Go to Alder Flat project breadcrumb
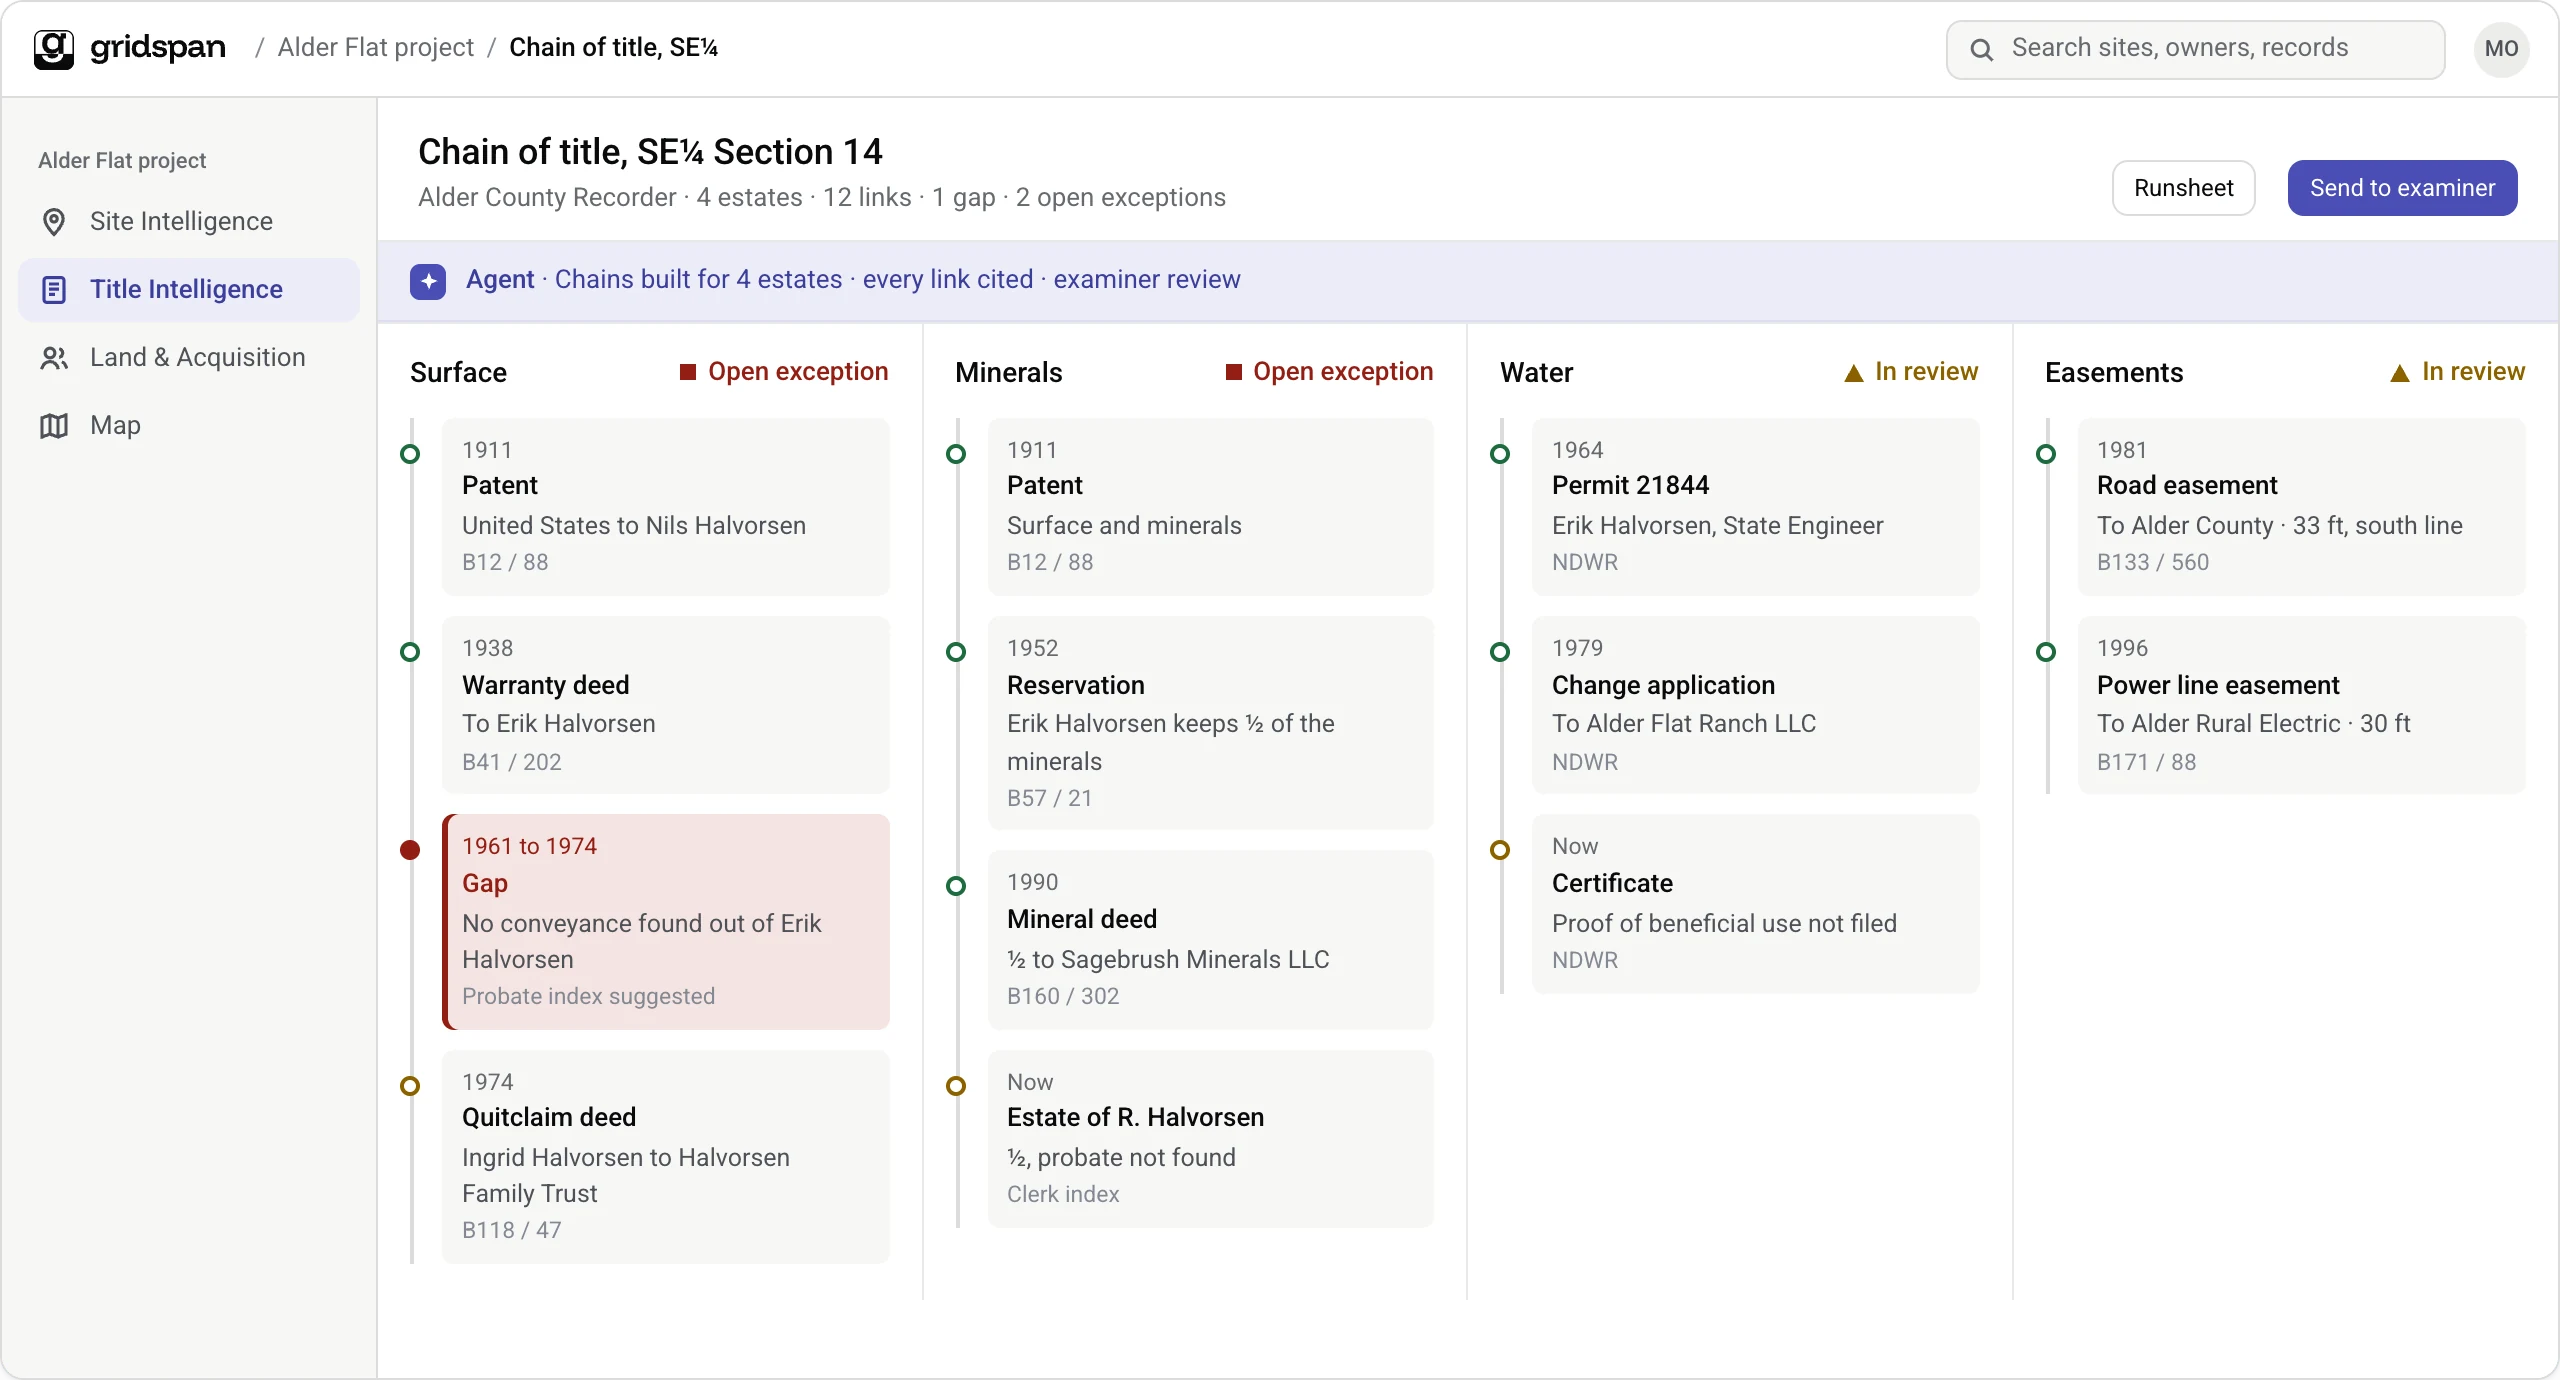 click(376, 48)
